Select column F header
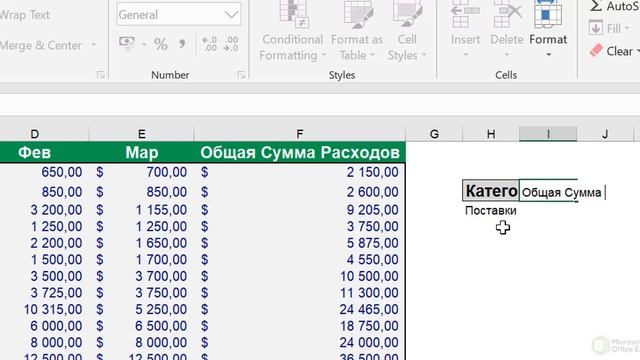Screen dimensions: 640x360 click(300, 134)
